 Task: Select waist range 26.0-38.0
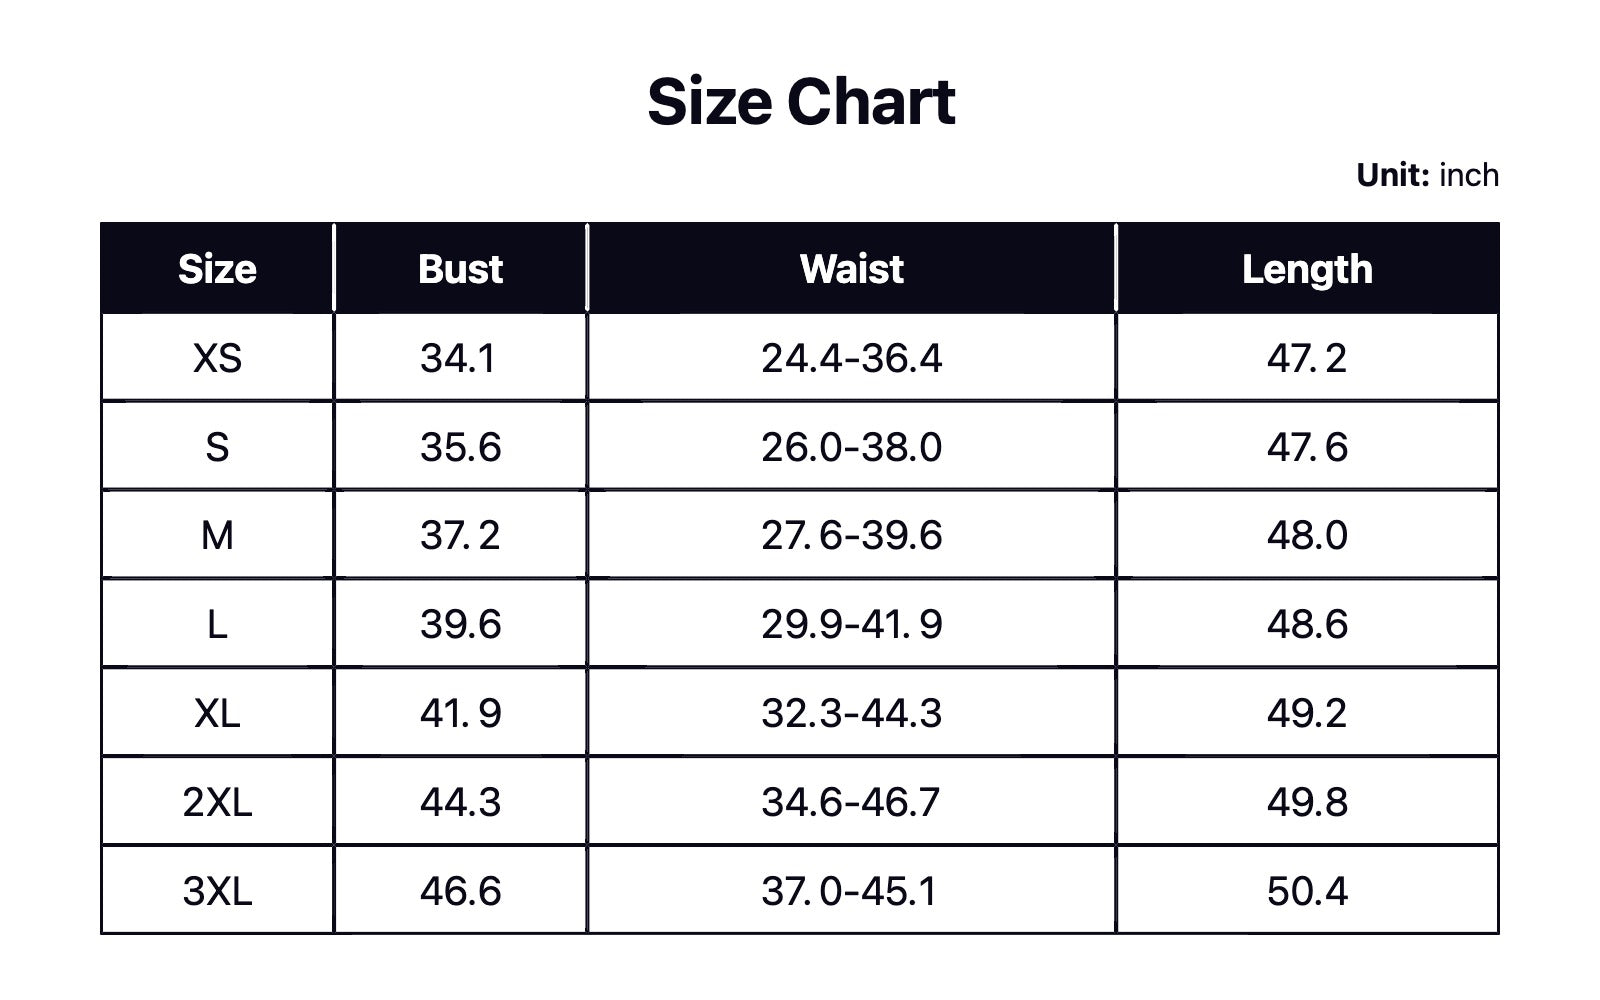[x=851, y=447]
